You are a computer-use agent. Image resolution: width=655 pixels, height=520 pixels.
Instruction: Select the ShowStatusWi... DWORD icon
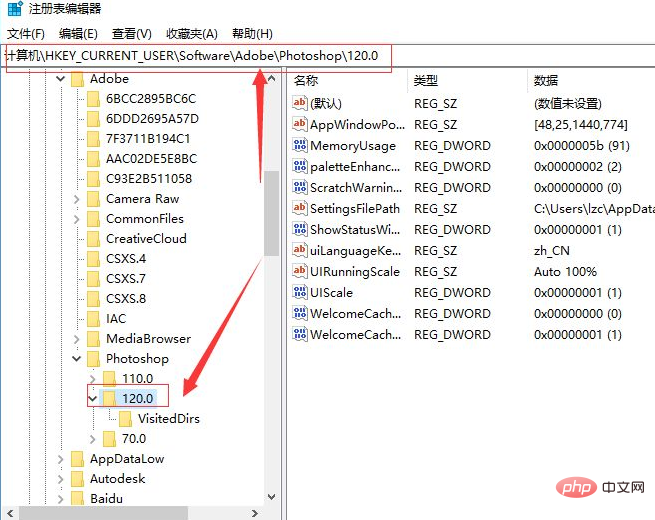point(300,229)
